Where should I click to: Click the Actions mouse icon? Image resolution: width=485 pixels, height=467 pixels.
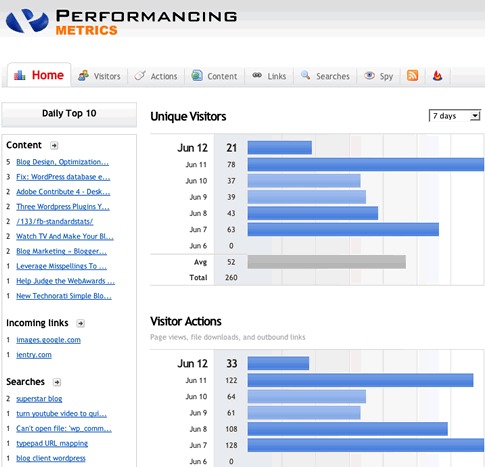pyautogui.click(x=140, y=76)
